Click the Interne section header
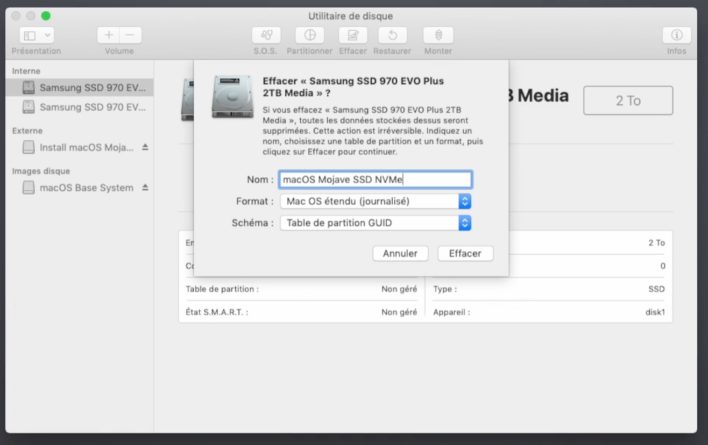708x445 pixels. pos(26,71)
